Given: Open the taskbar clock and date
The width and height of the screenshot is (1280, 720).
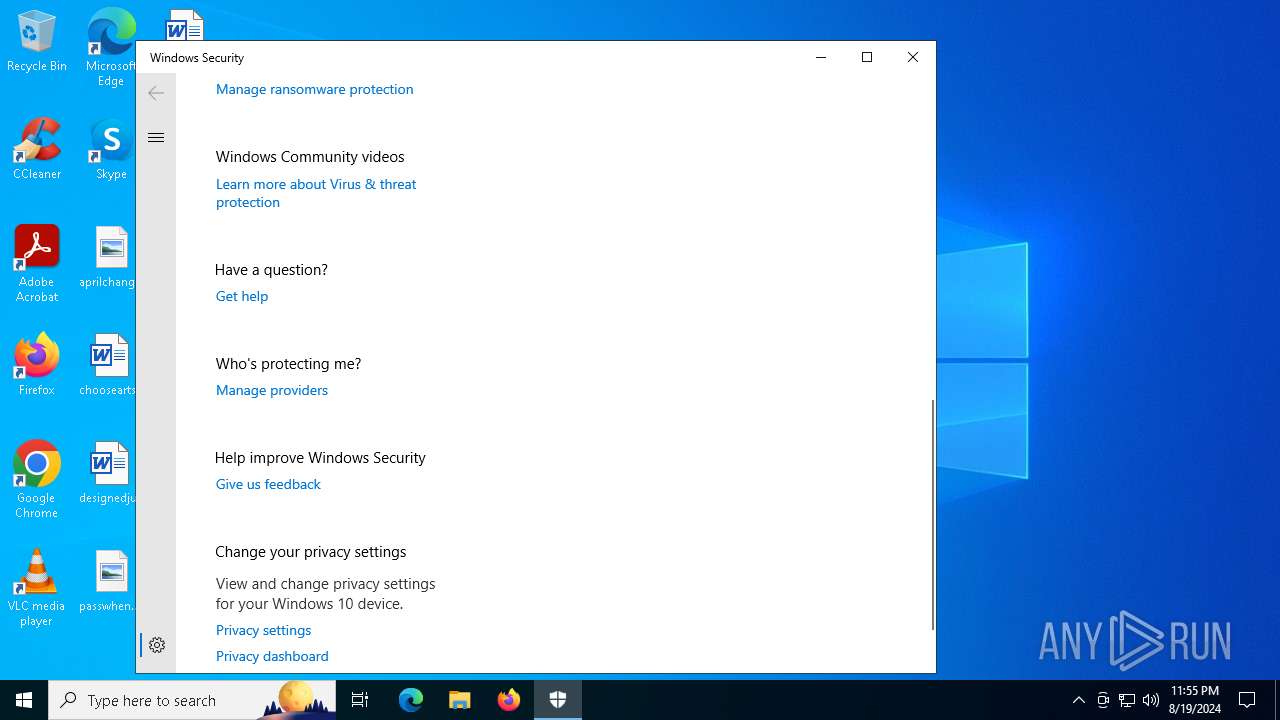Looking at the screenshot, I should pos(1195,700).
